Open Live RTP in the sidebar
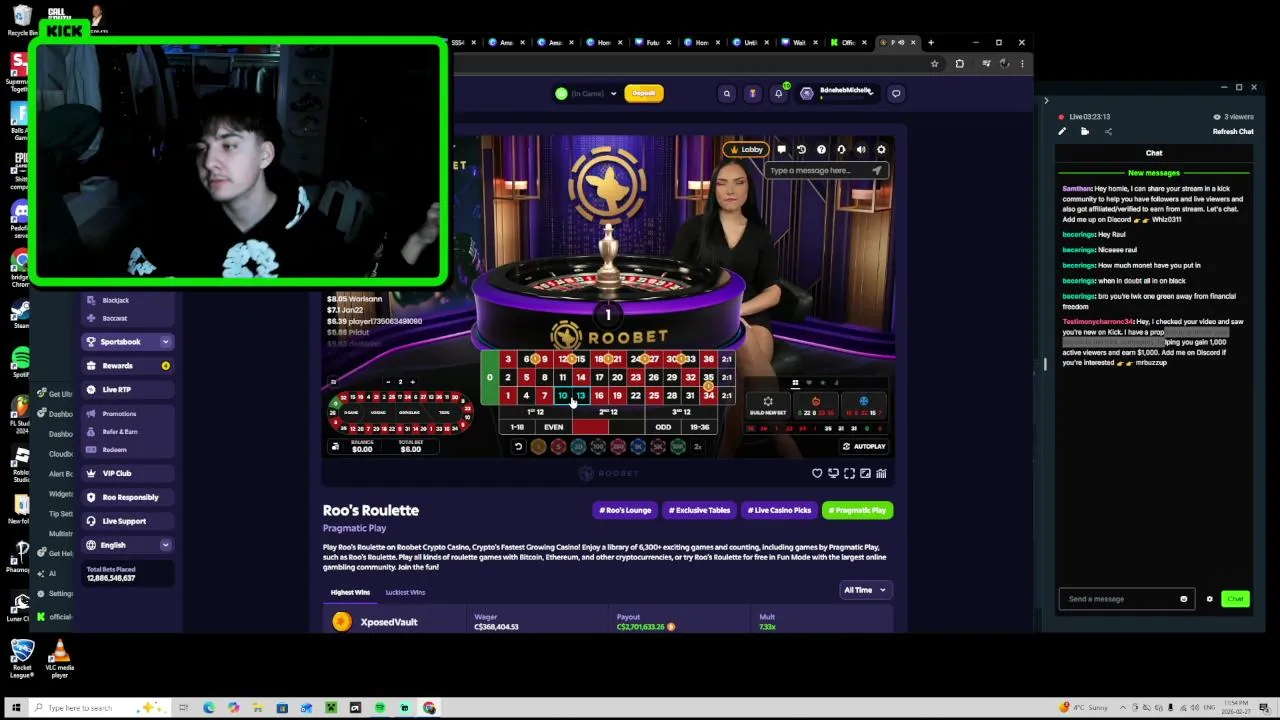This screenshot has width=1280, height=720. [128, 390]
